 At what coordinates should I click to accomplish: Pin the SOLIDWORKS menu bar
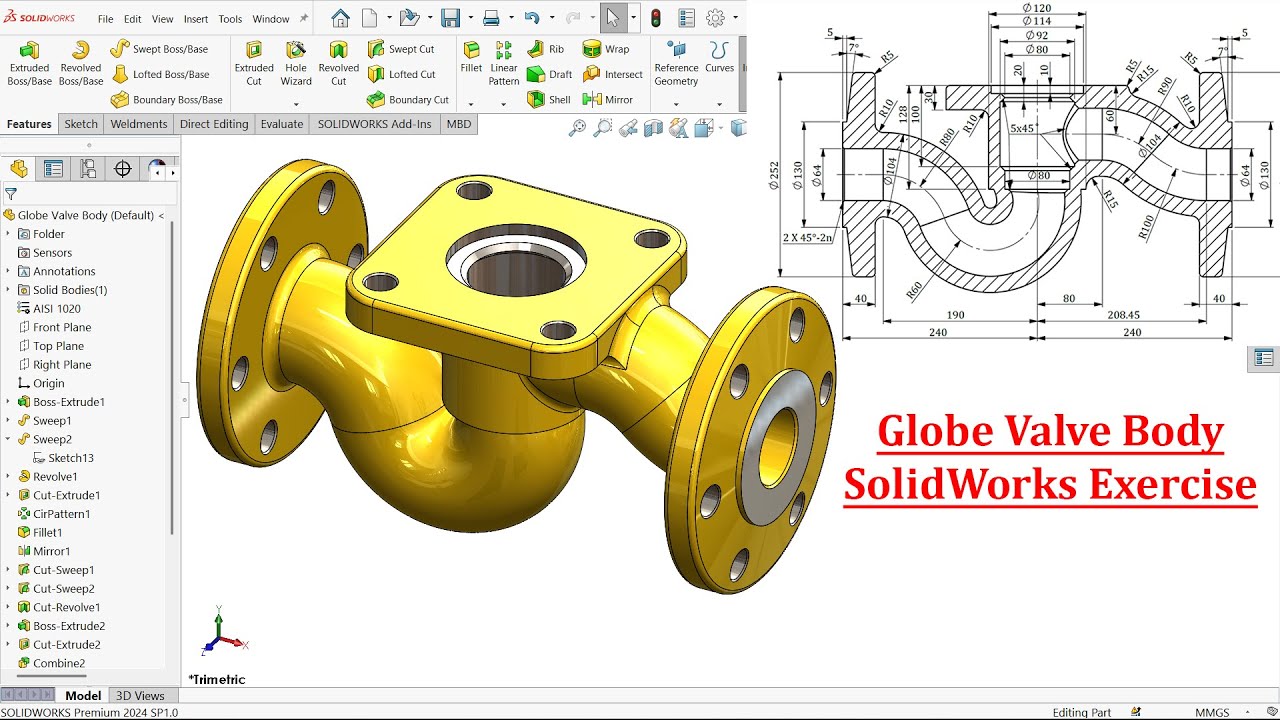304,18
